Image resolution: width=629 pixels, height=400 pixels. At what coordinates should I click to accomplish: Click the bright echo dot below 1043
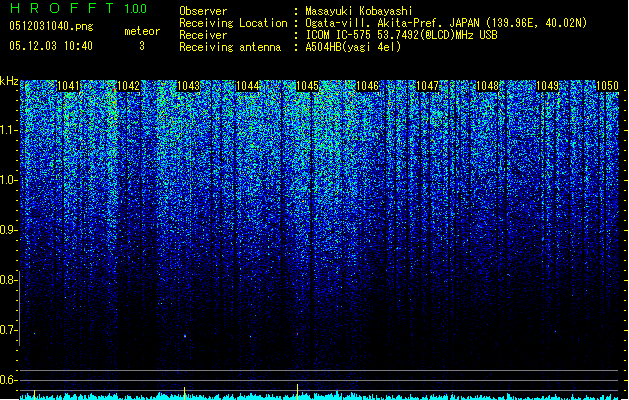(185, 336)
